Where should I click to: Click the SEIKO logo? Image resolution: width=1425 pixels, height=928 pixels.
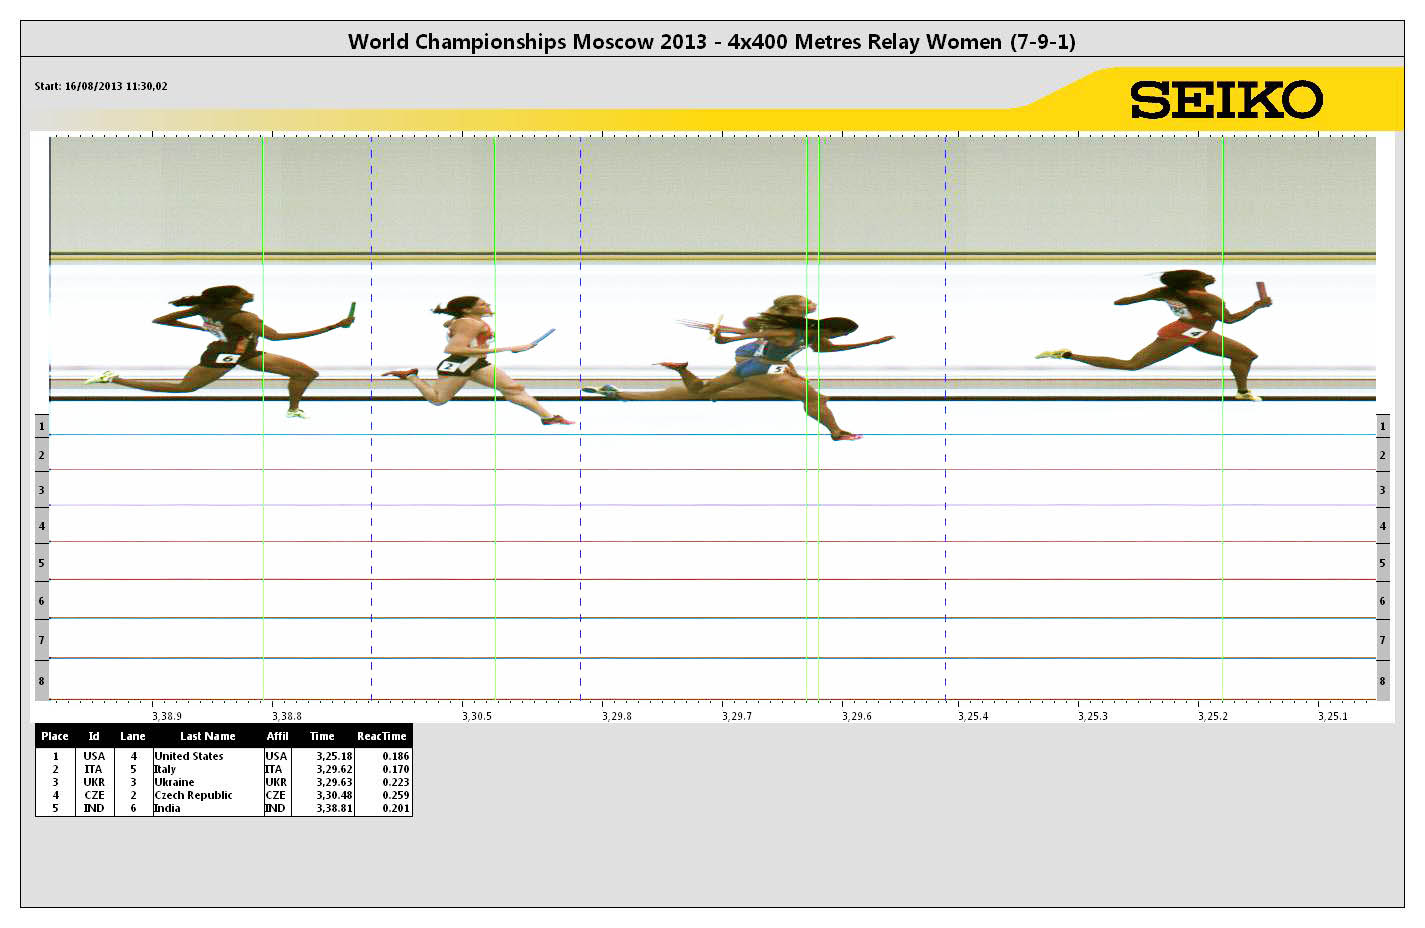click(x=1226, y=100)
